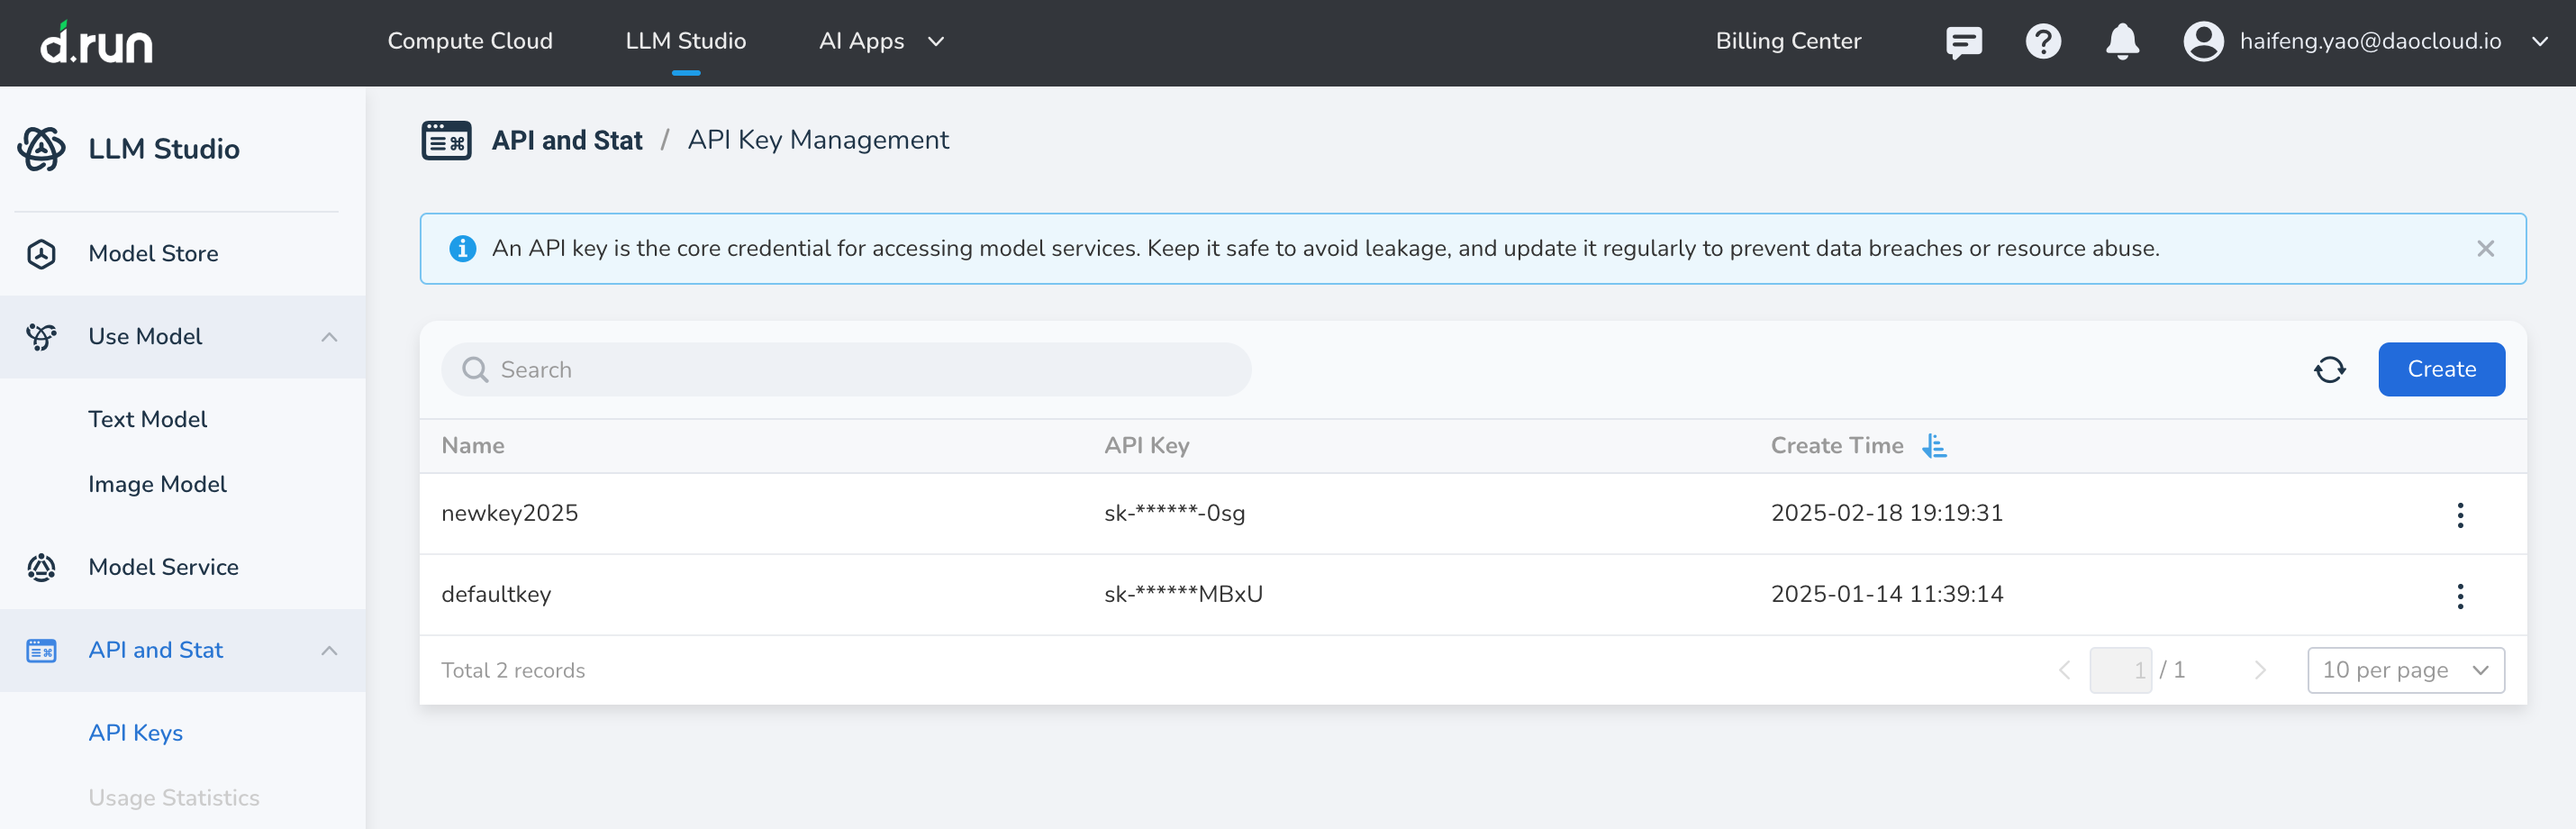Open Billing Center
Image resolution: width=2576 pixels, height=829 pixels.
point(1787,42)
